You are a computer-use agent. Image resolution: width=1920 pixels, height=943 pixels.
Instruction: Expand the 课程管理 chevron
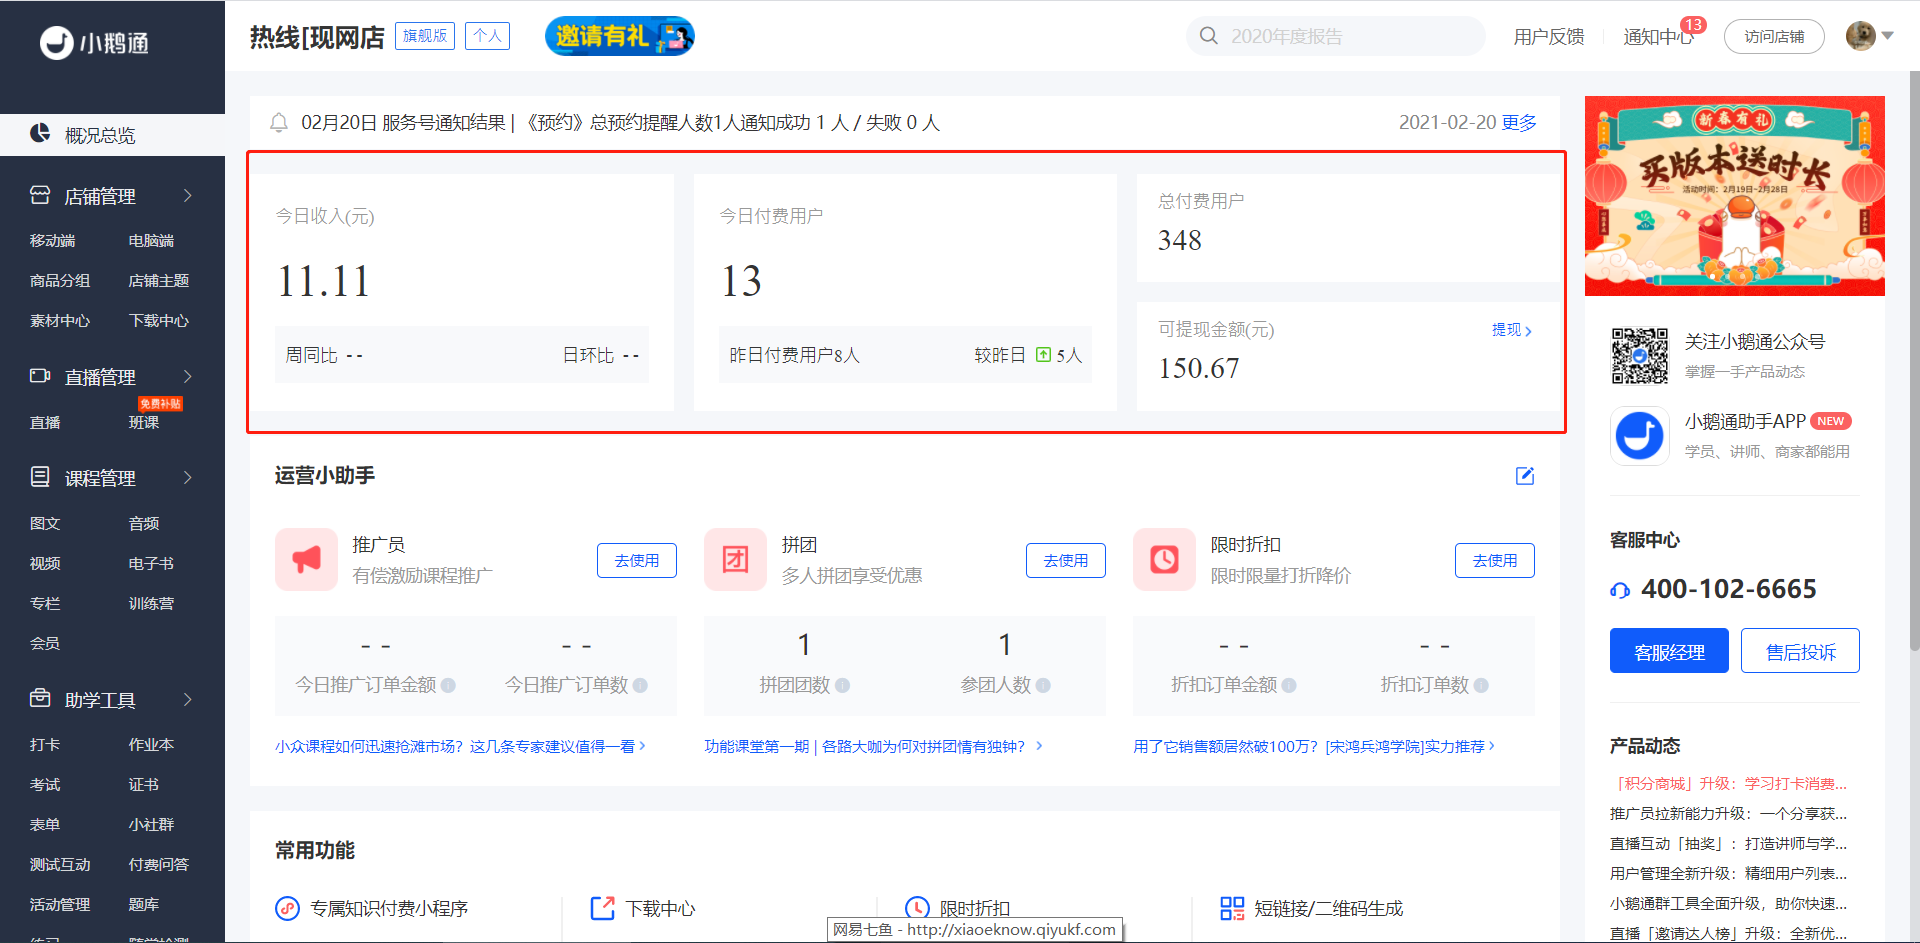pyautogui.click(x=187, y=478)
